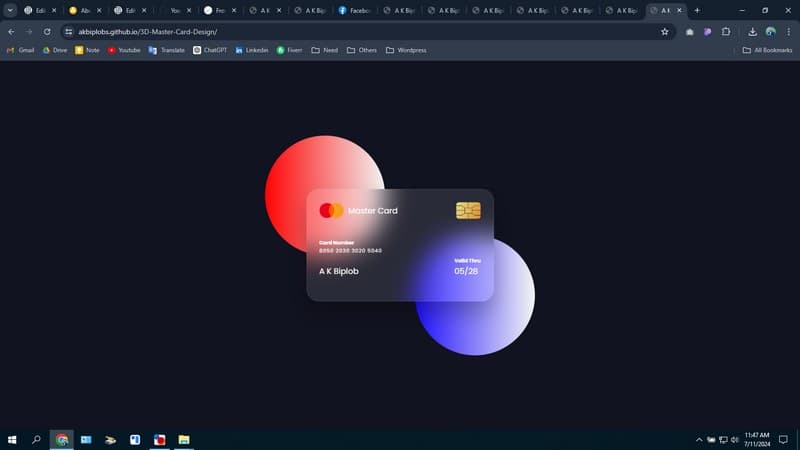Close the Fre tab
Image resolution: width=800 pixels, height=450 pixels.
pos(234,10)
